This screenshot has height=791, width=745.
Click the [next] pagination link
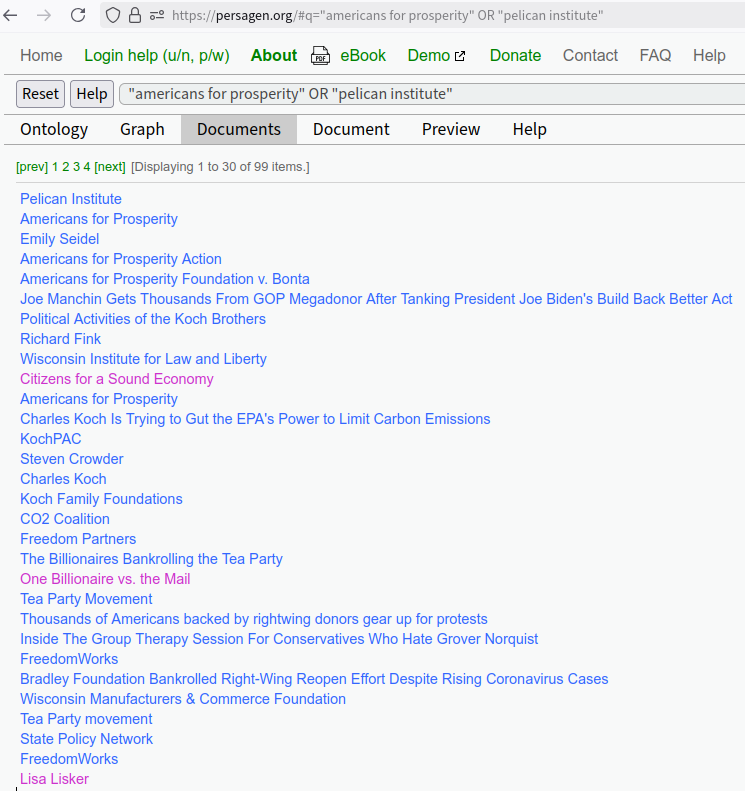(110, 167)
